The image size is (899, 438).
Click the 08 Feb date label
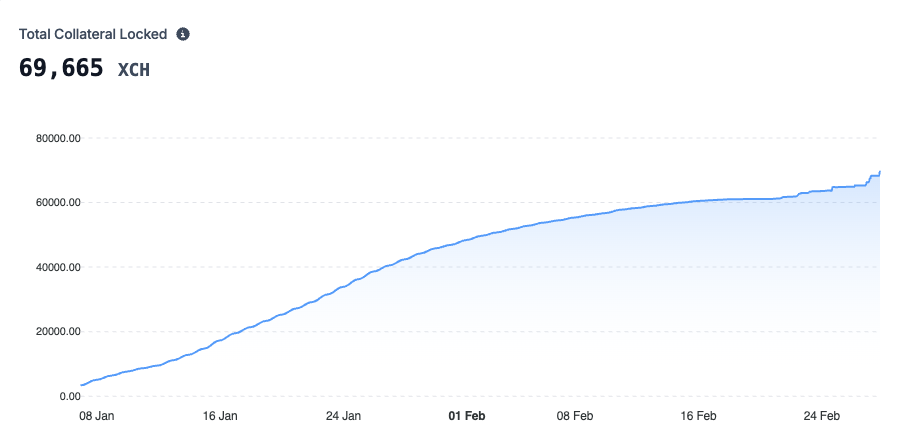pos(575,416)
